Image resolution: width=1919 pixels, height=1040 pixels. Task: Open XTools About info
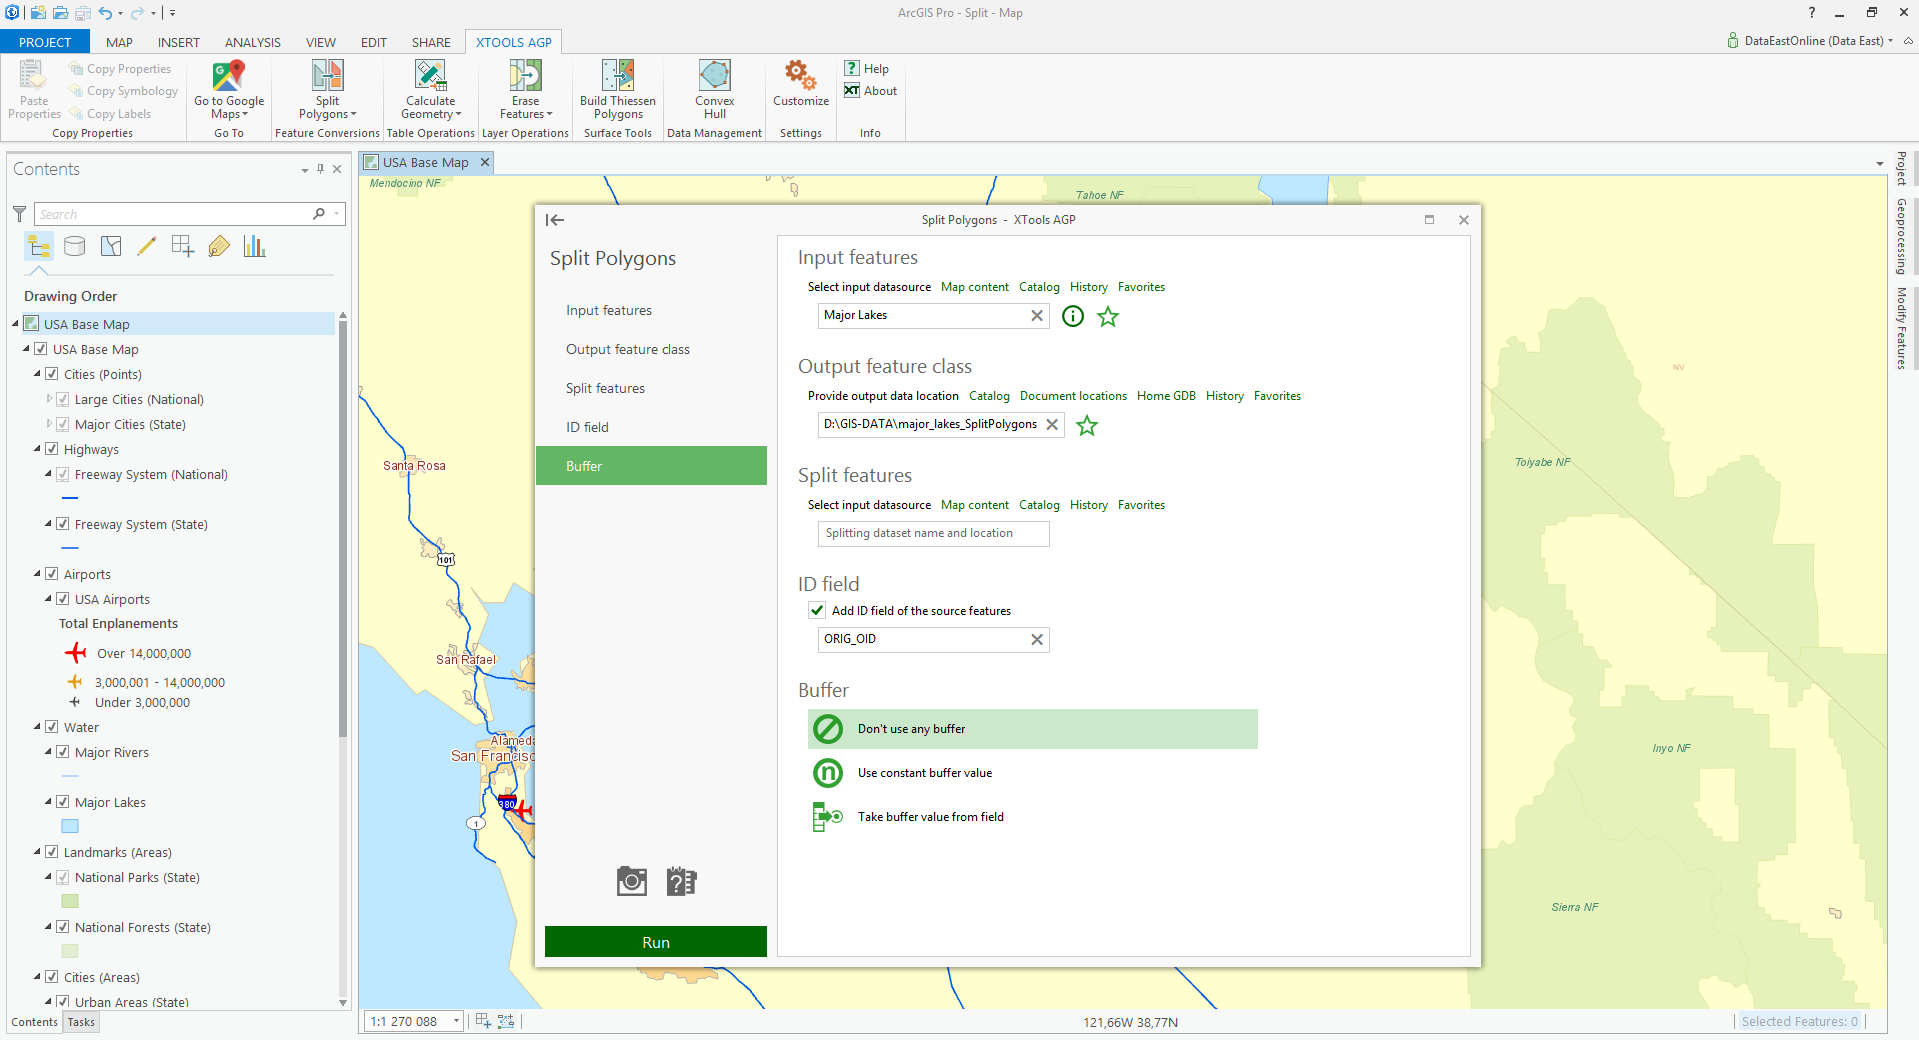coord(870,90)
